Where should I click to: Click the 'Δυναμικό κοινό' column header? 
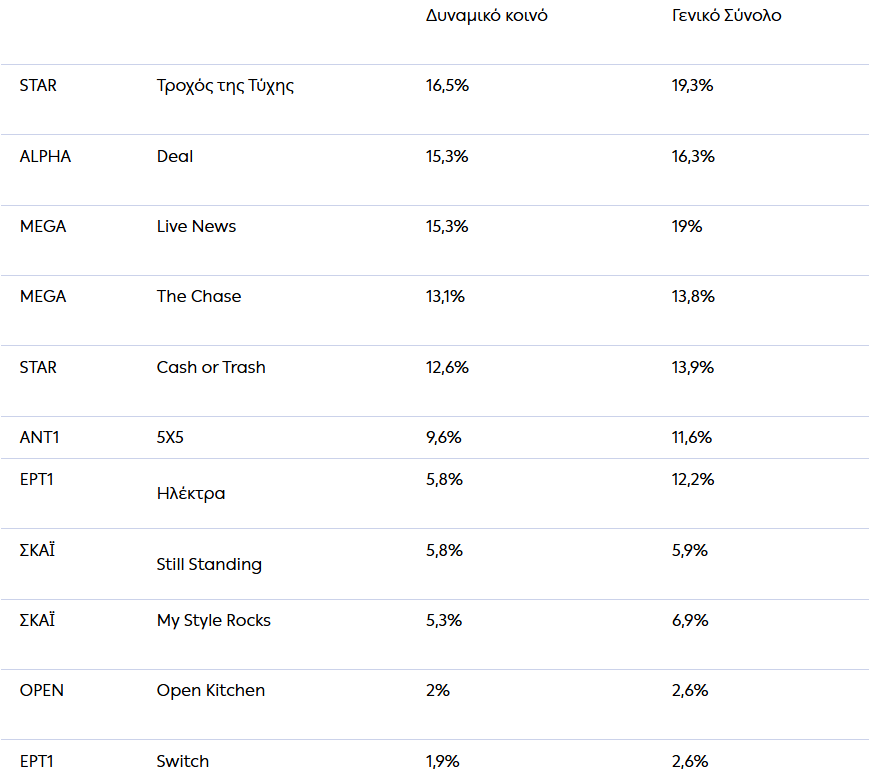[486, 16]
